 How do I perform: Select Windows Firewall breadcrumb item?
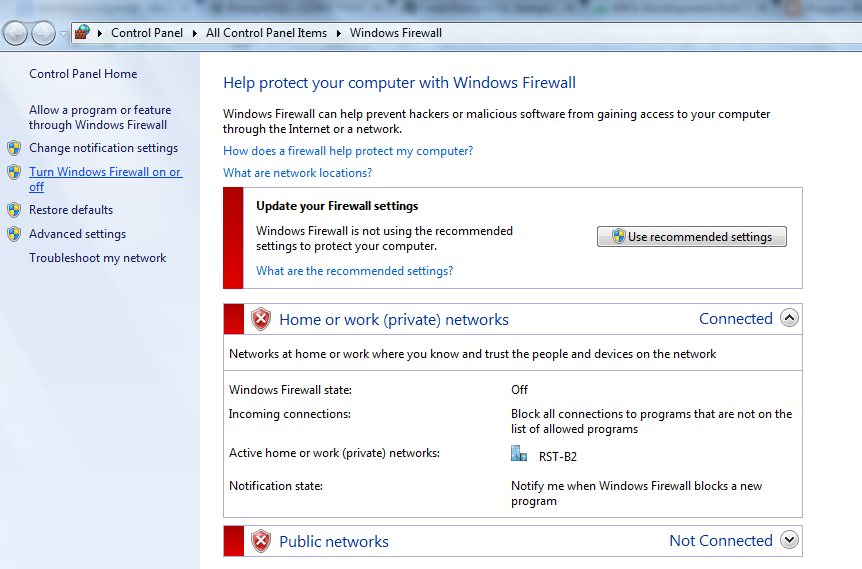396,33
